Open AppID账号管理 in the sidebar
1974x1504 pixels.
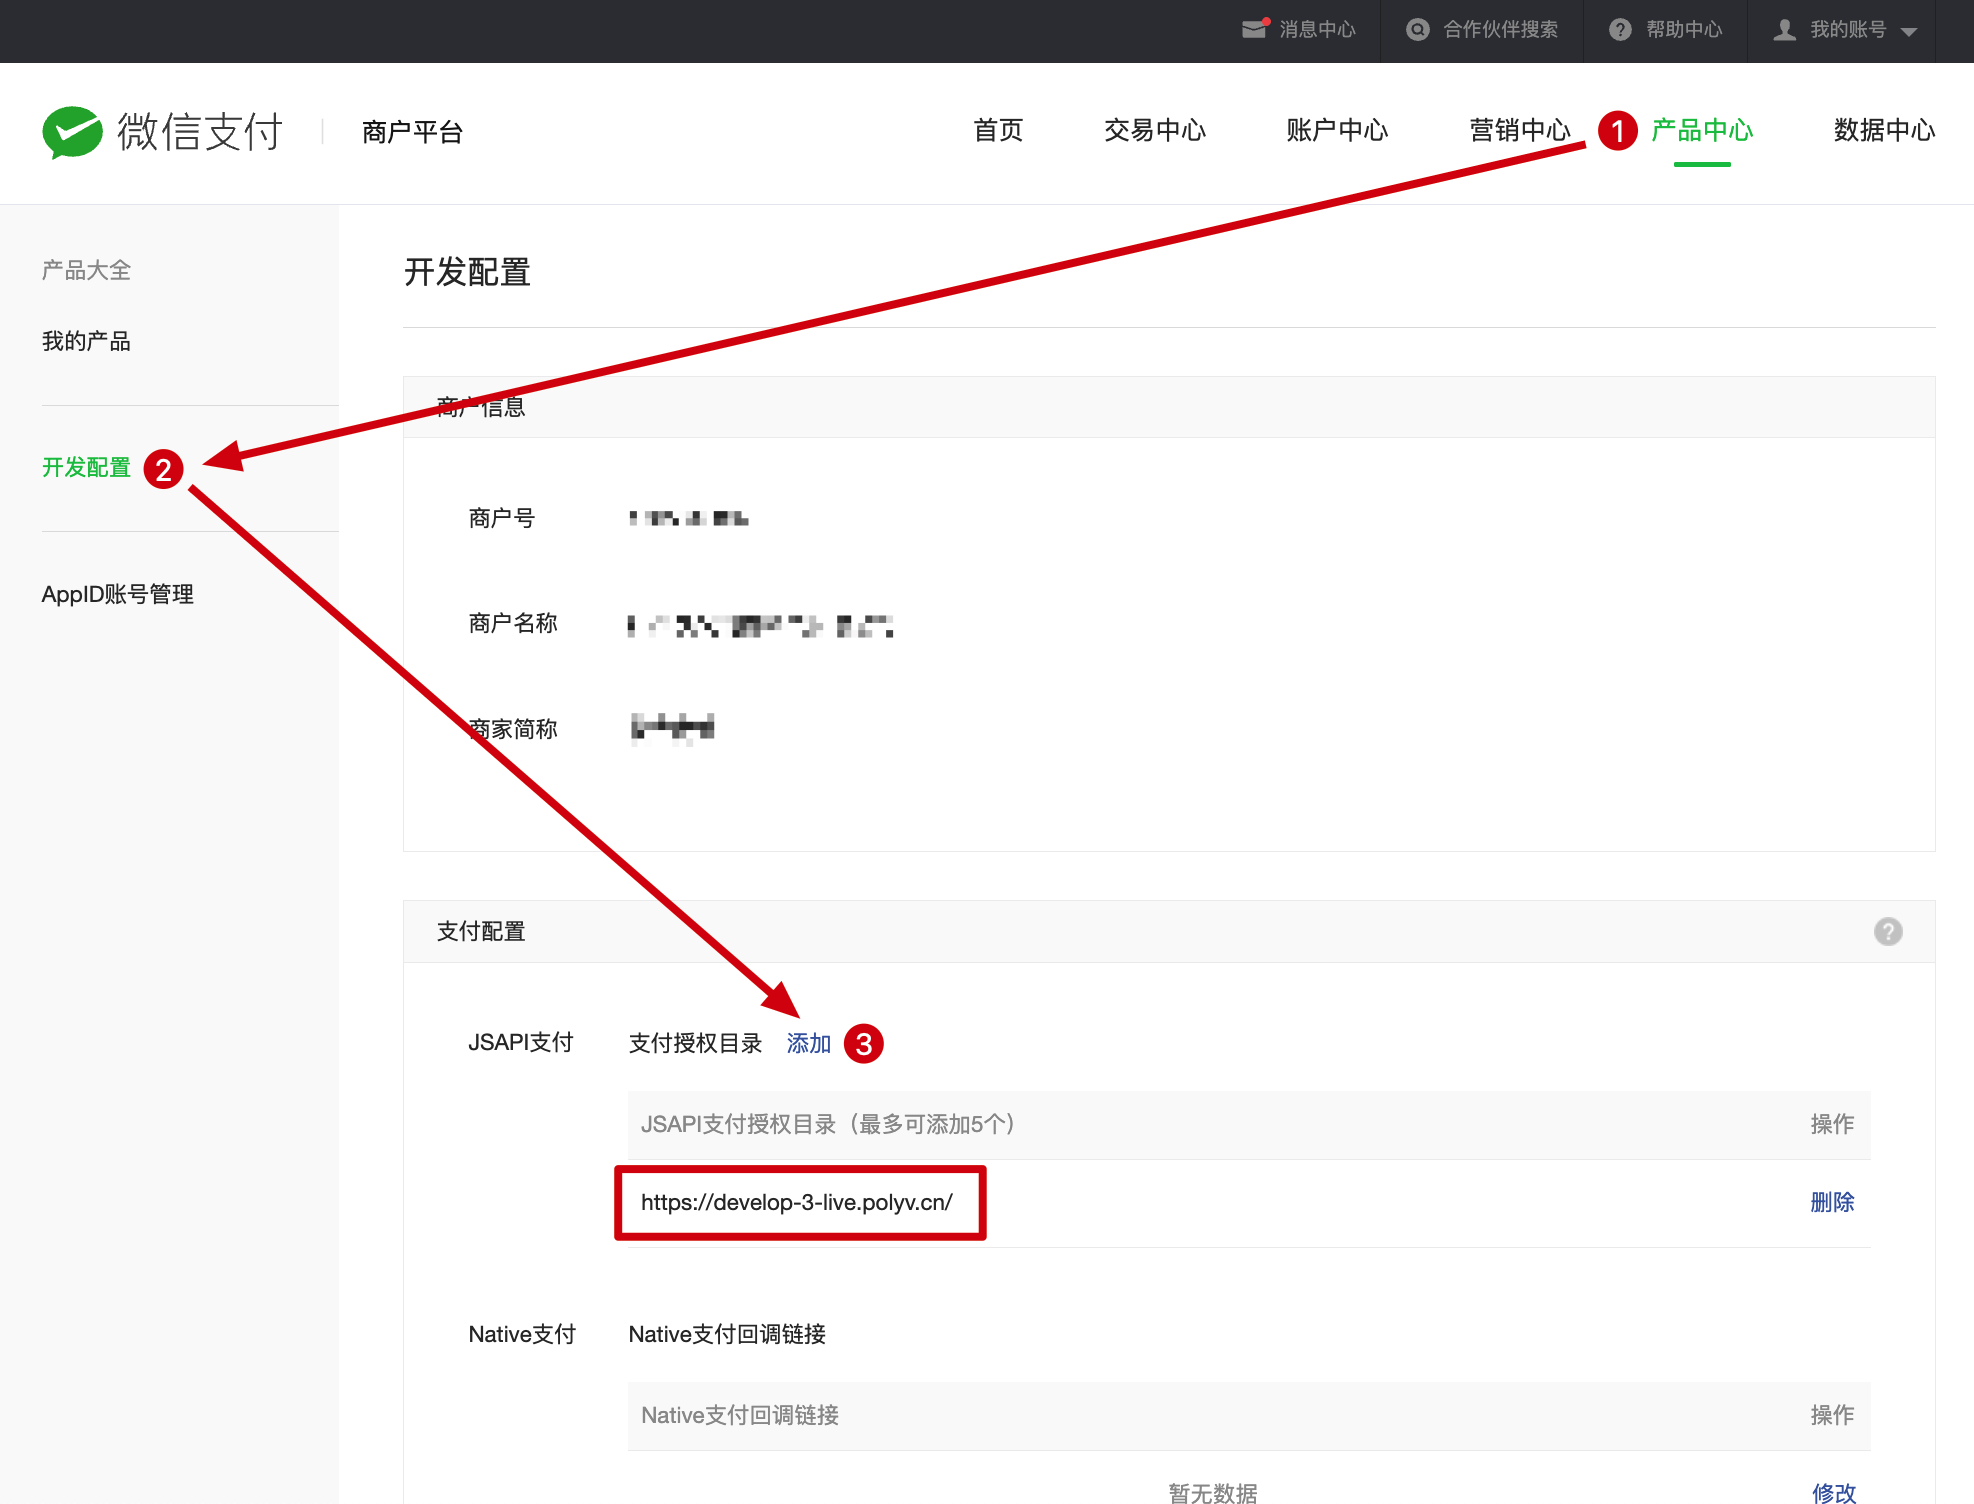click(x=117, y=594)
